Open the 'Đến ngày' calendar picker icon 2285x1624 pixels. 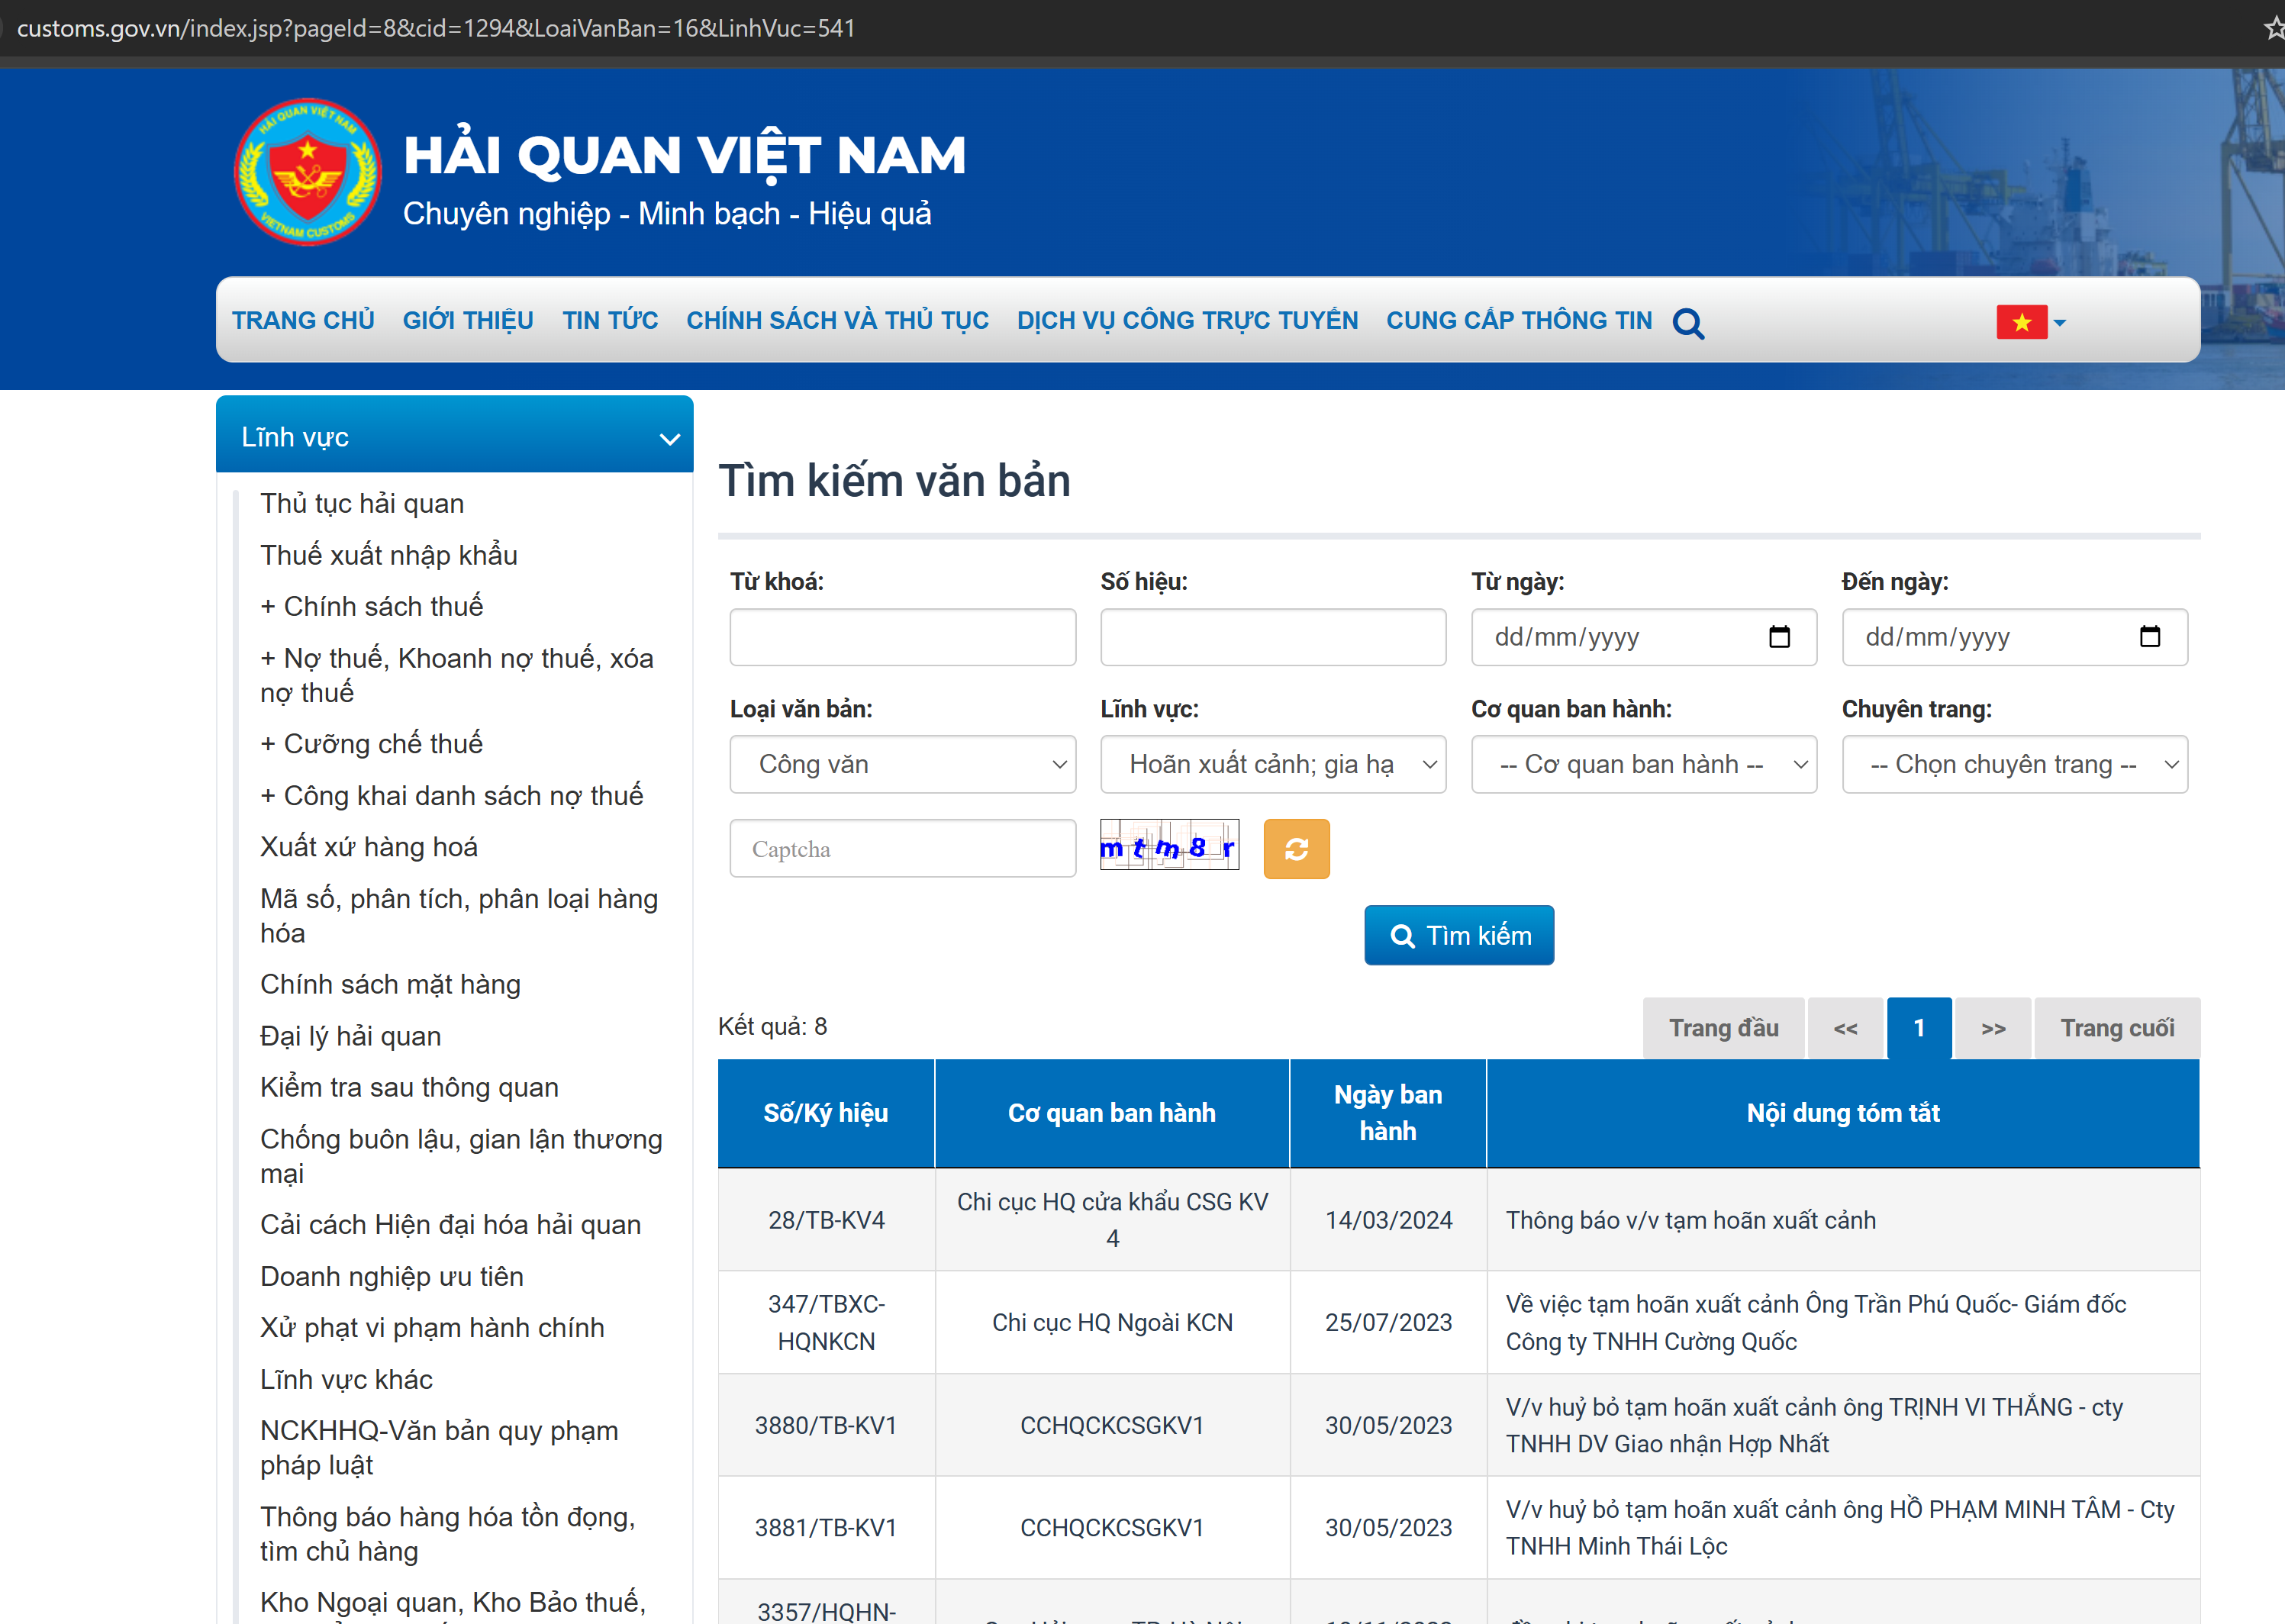click(2149, 637)
